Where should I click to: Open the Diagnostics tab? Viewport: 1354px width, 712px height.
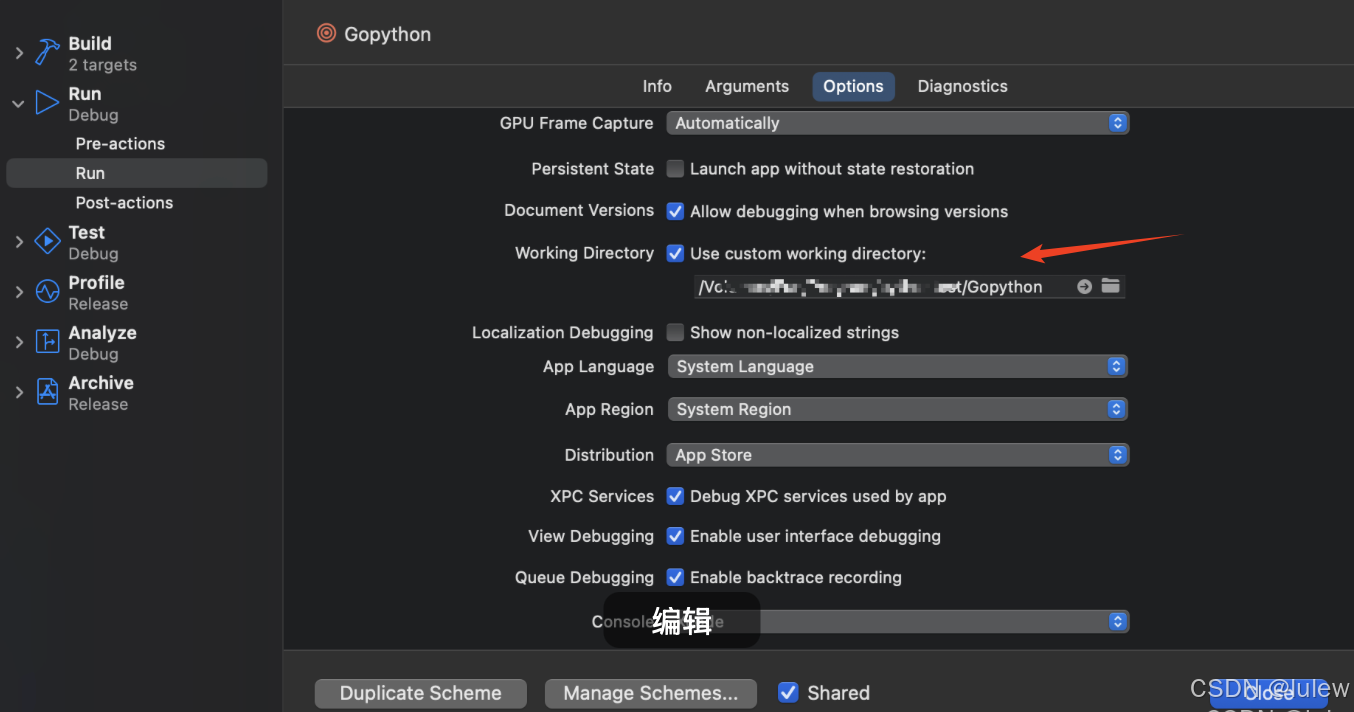click(961, 86)
